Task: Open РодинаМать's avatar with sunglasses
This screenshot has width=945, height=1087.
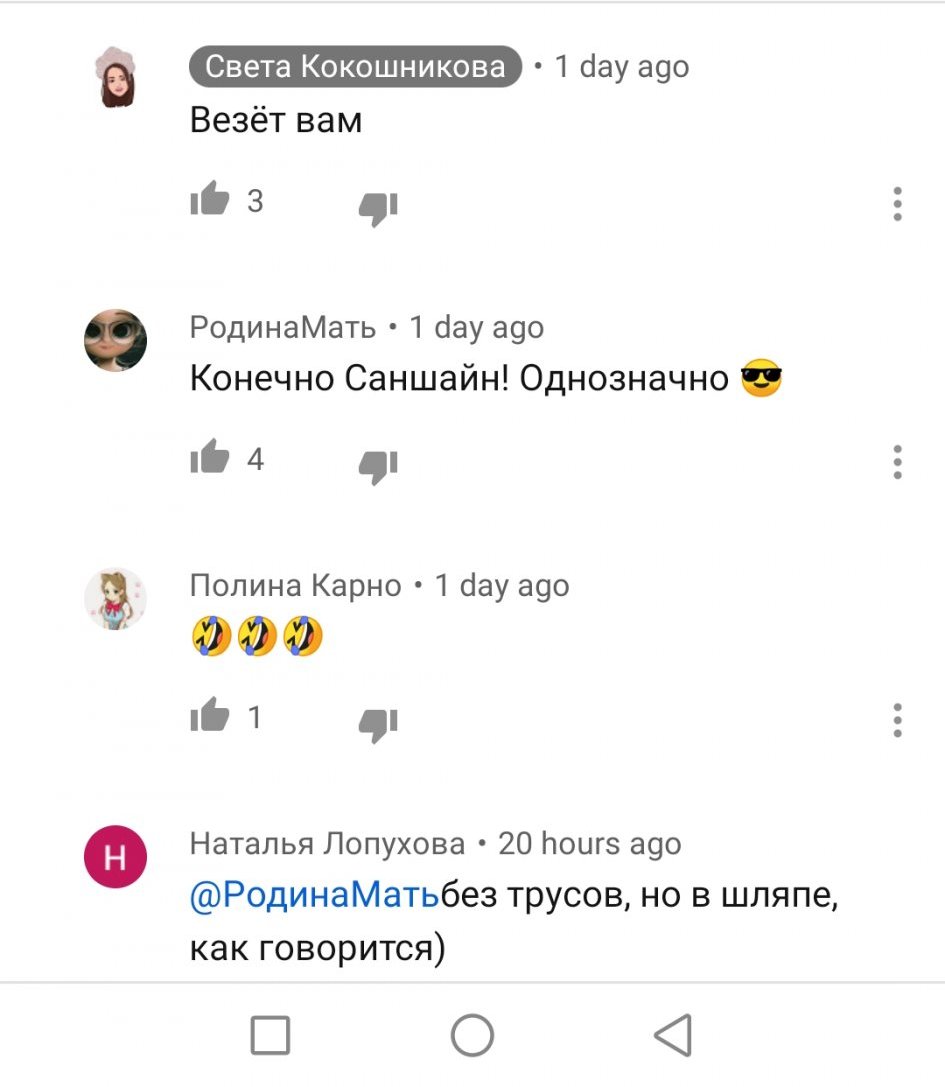Action: [115, 340]
